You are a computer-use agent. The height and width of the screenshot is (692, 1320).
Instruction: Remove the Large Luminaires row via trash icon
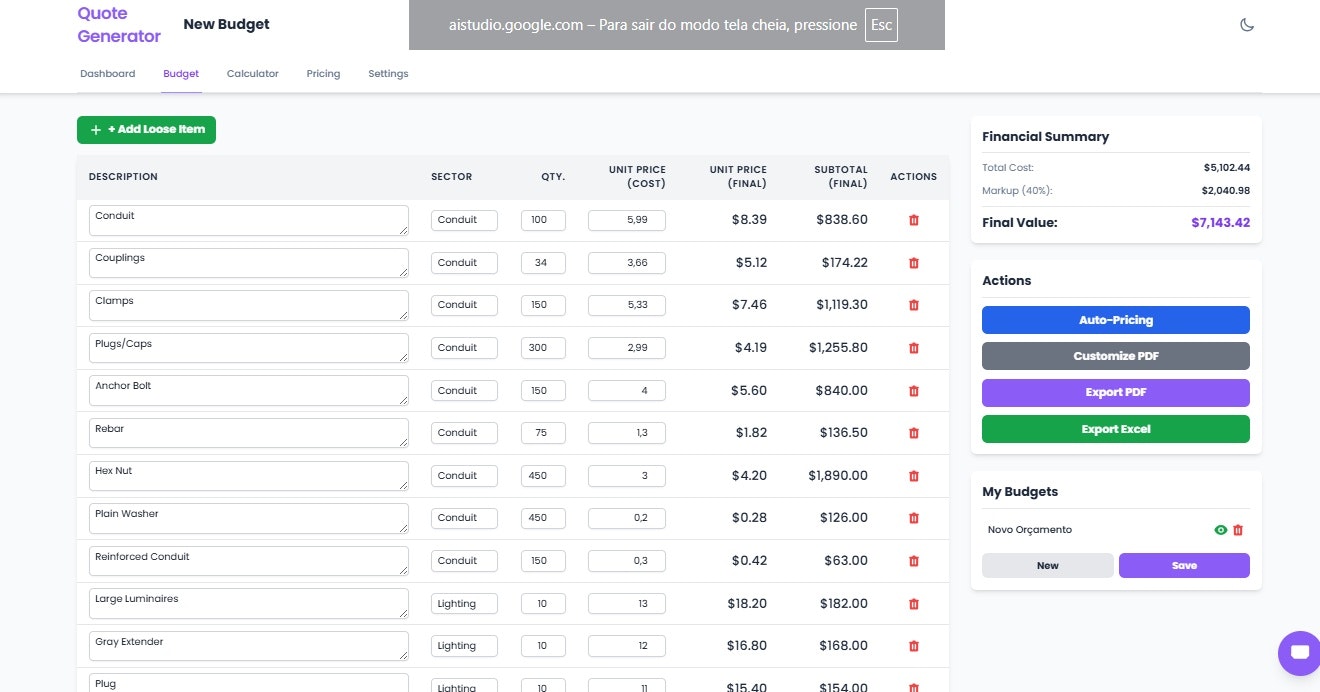point(913,603)
